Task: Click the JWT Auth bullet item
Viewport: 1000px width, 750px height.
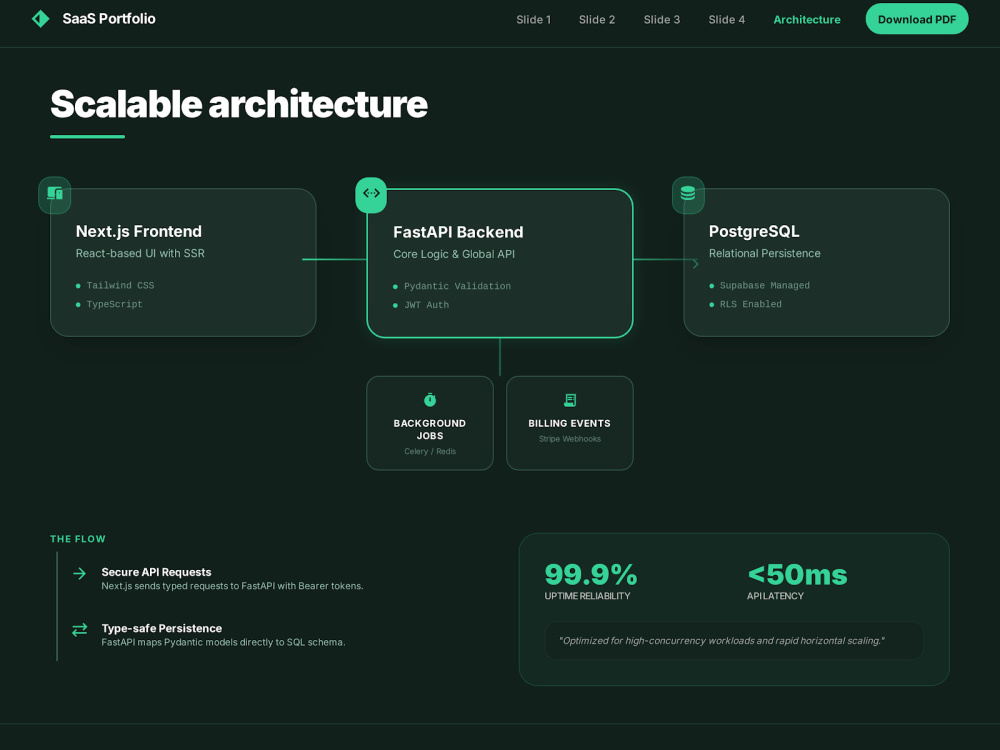Action: tap(421, 305)
